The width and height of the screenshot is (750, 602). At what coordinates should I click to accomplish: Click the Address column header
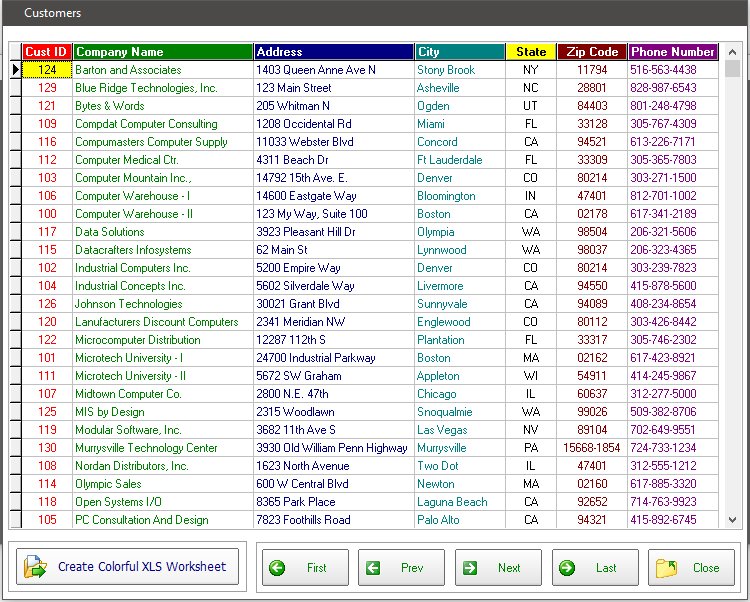pyautogui.click(x=333, y=52)
